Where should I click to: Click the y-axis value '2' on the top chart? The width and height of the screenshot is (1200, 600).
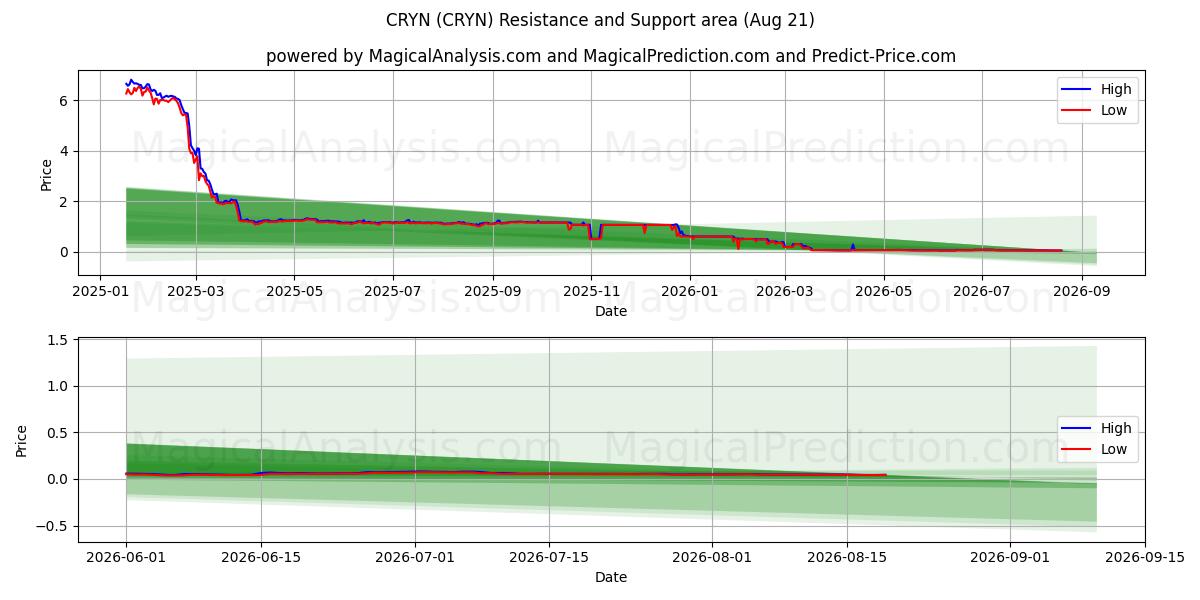tap(63, 202)
